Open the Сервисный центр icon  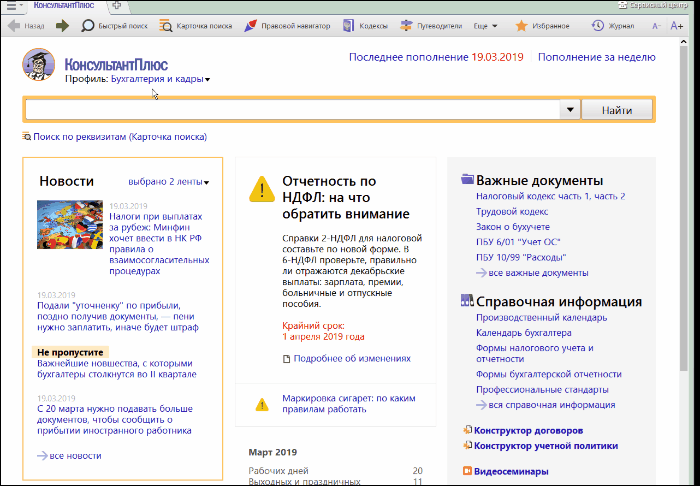pyautogui.click(x=622, y=5)
